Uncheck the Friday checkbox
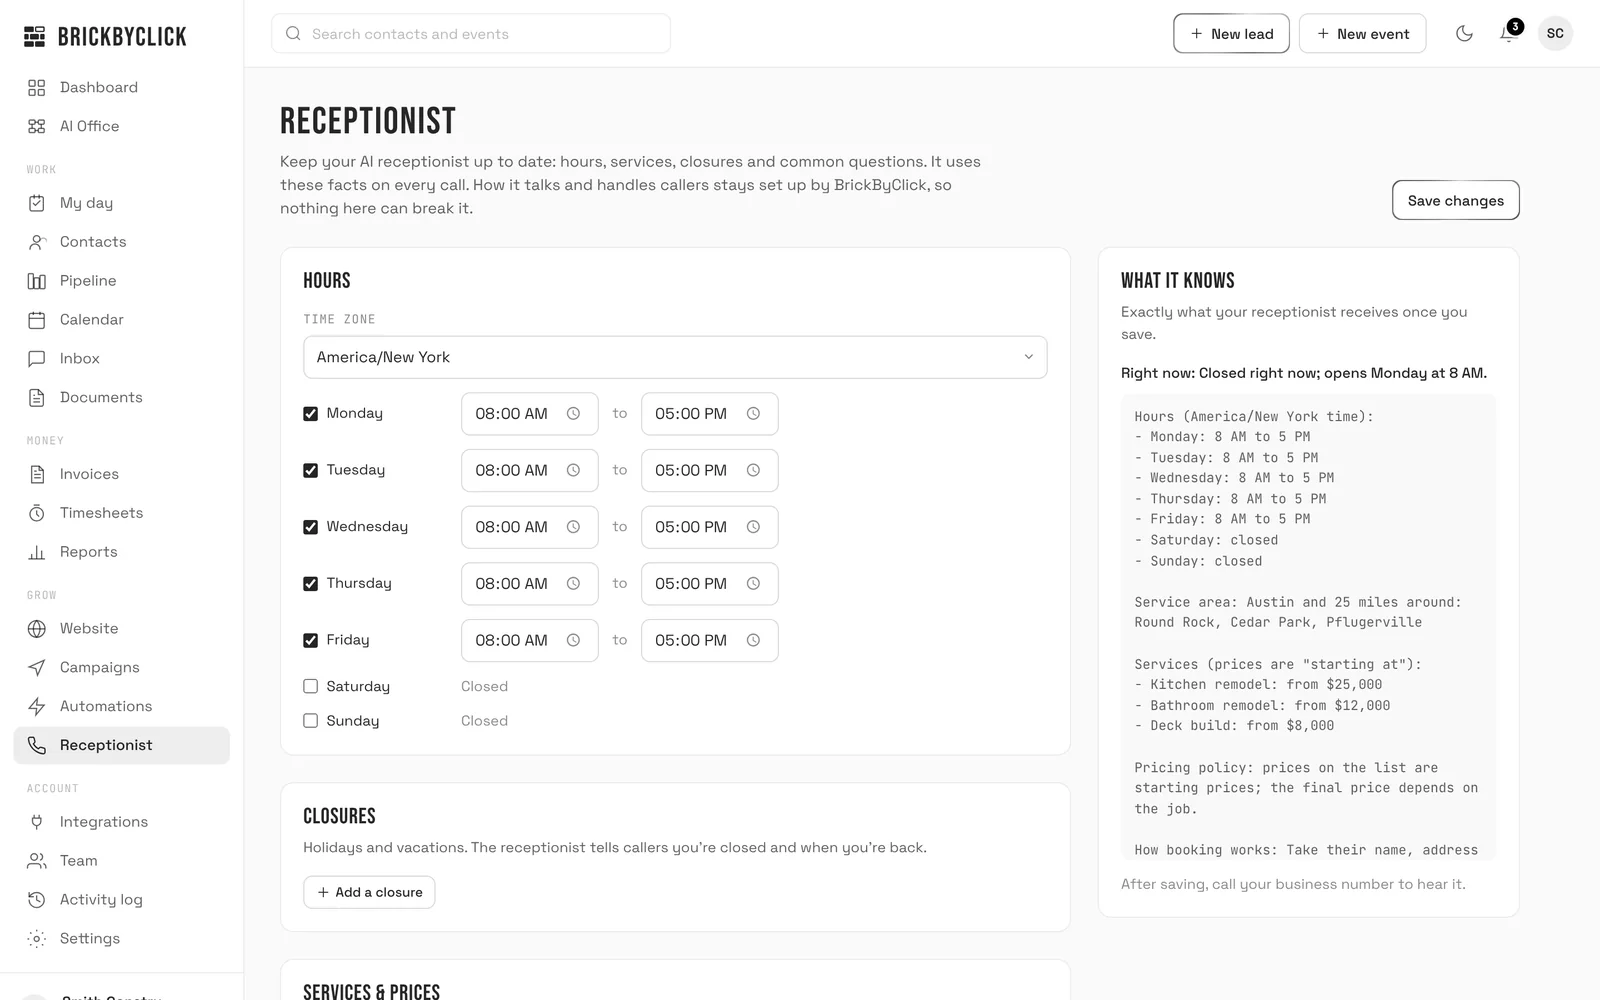This screenshot has height=1000, width=1600. 310,640
